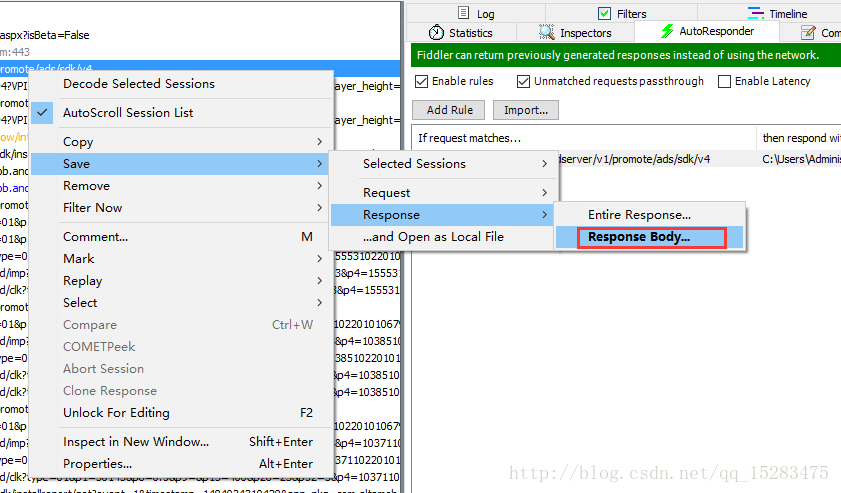
Task: Open the Properties... menu item
Action: [x=181, y=463]
